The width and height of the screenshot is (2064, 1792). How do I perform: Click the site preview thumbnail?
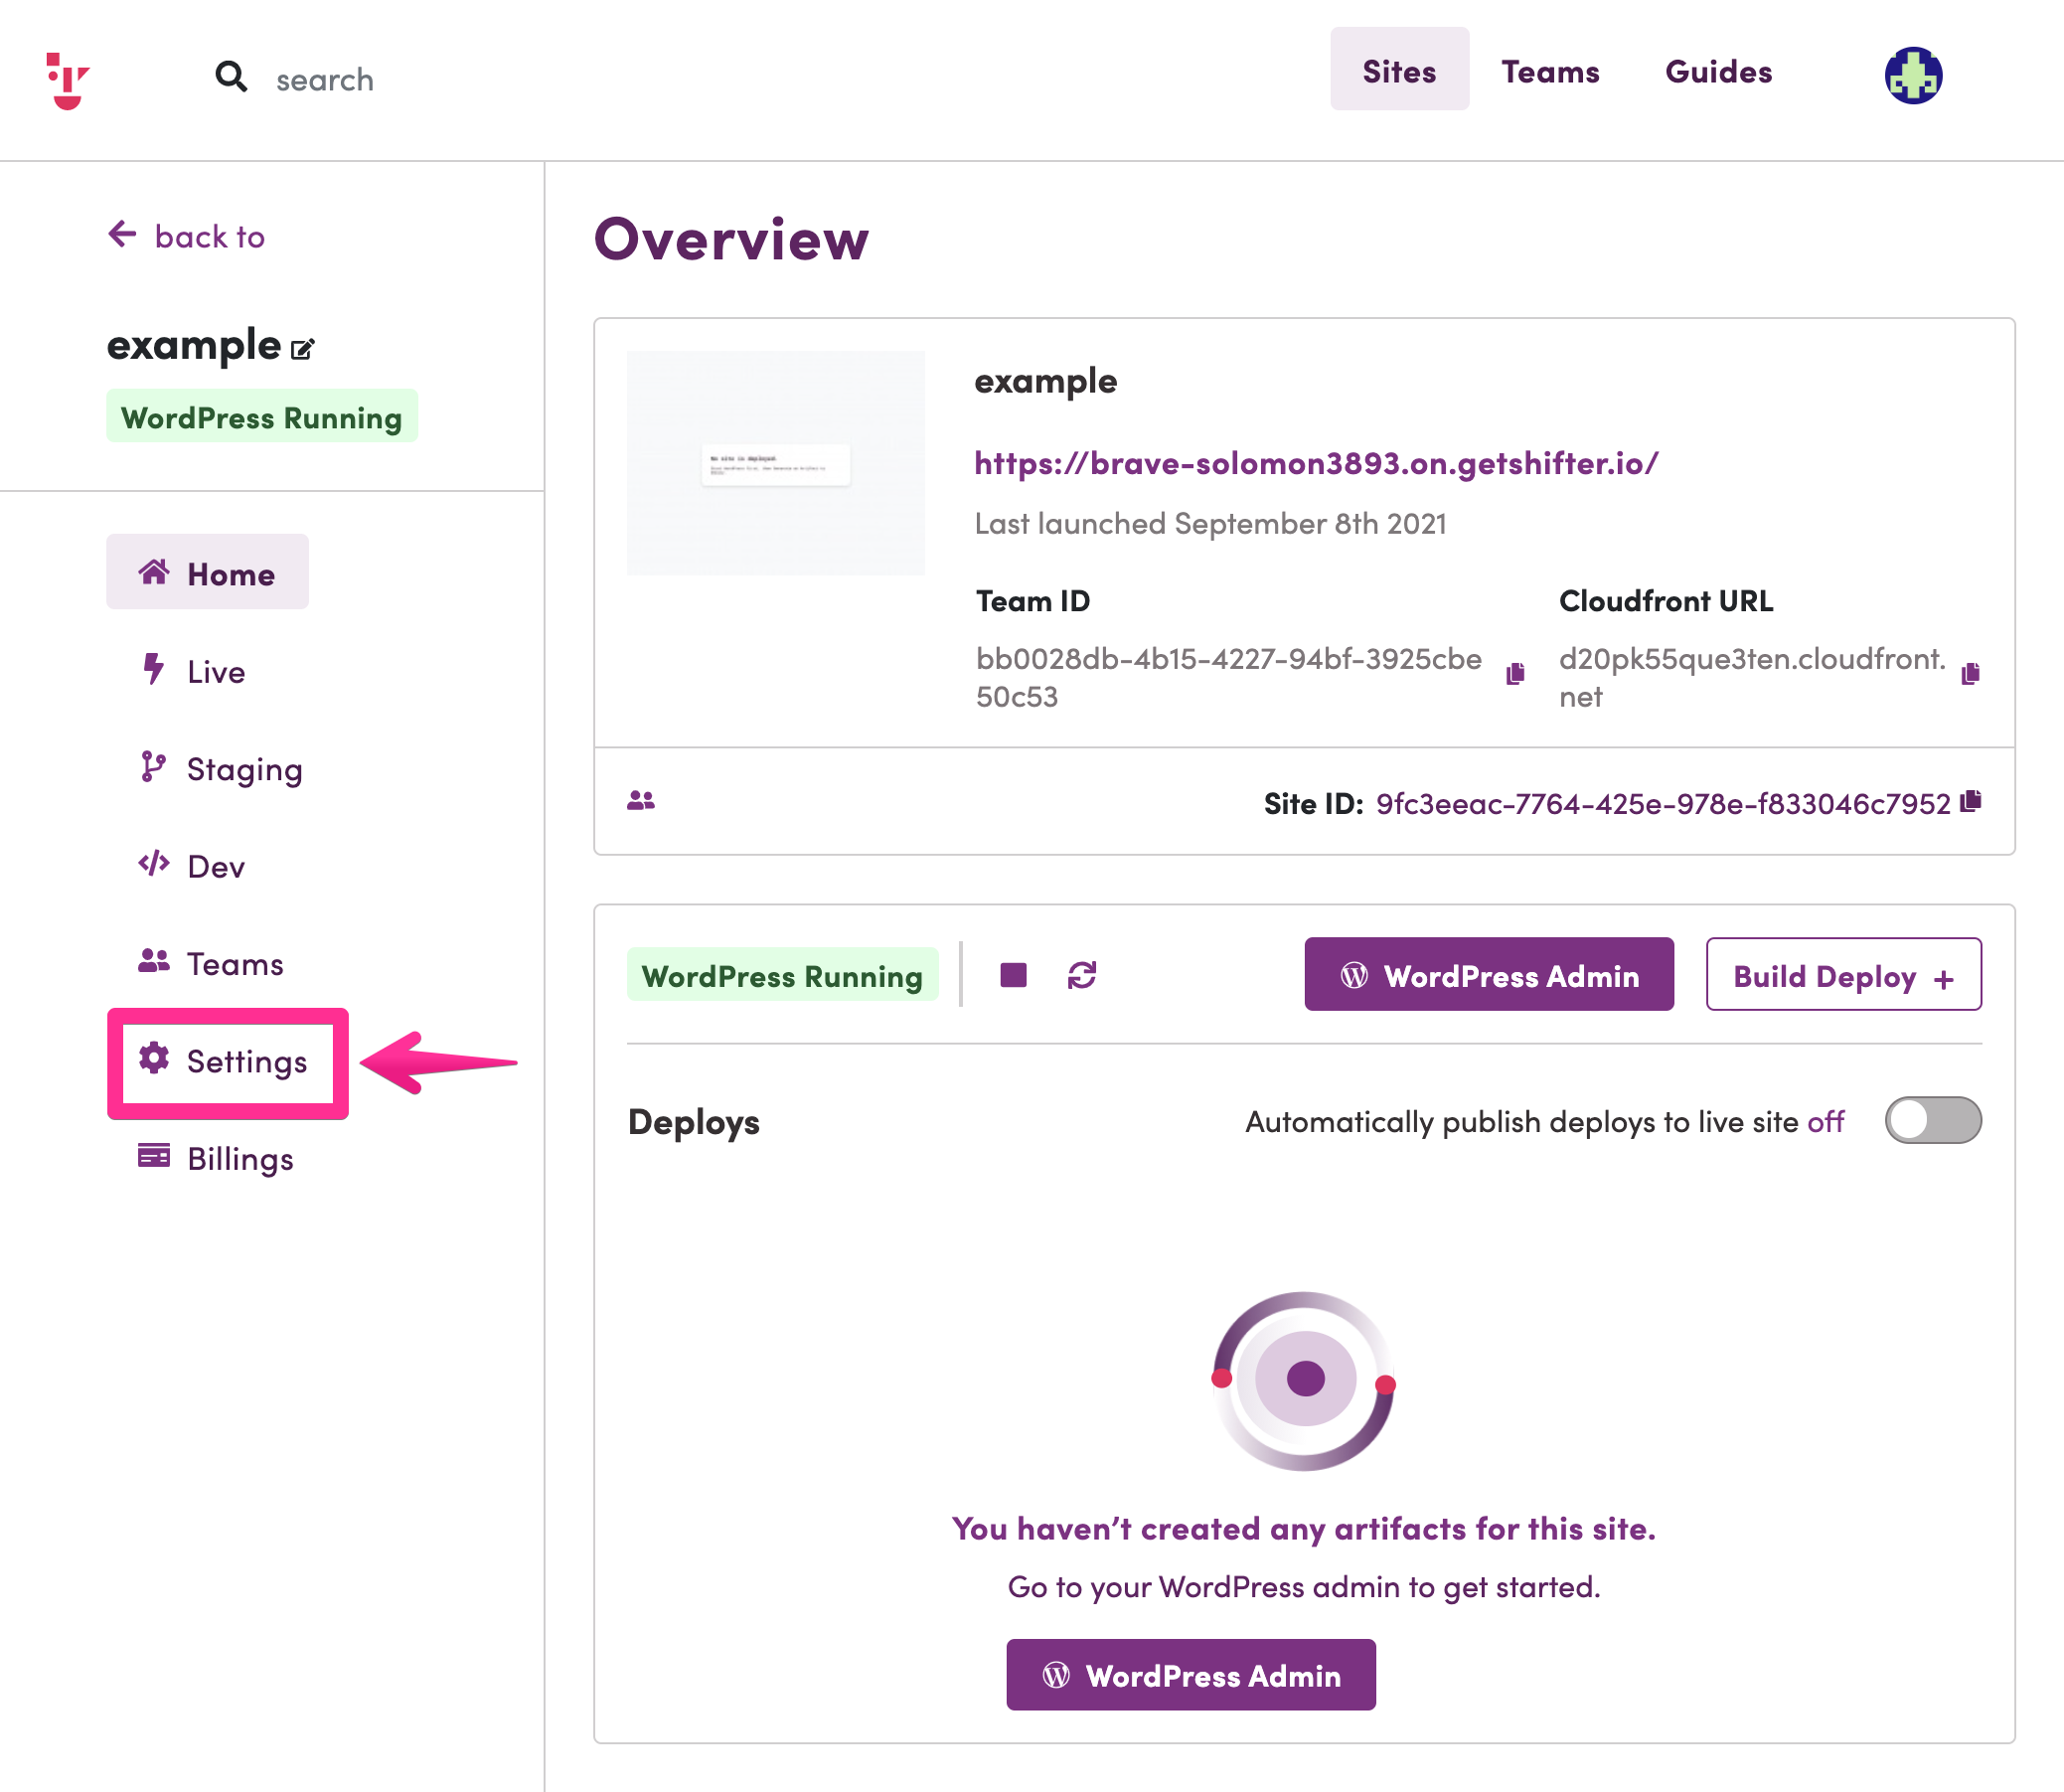776,463
